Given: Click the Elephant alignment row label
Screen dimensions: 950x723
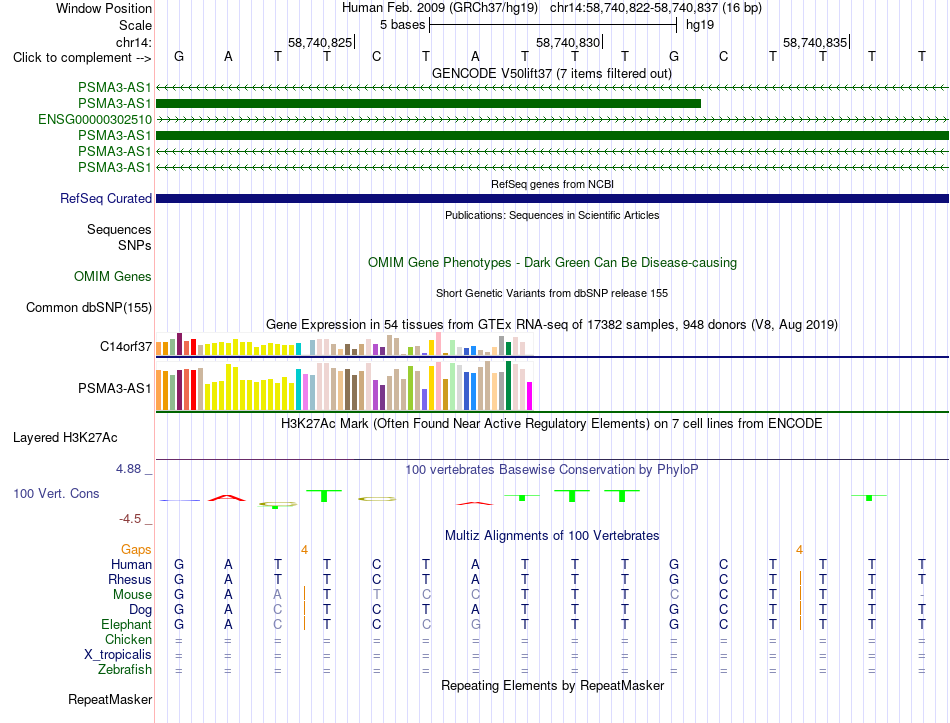Looking at the screenshot, I should click(126, 624).
